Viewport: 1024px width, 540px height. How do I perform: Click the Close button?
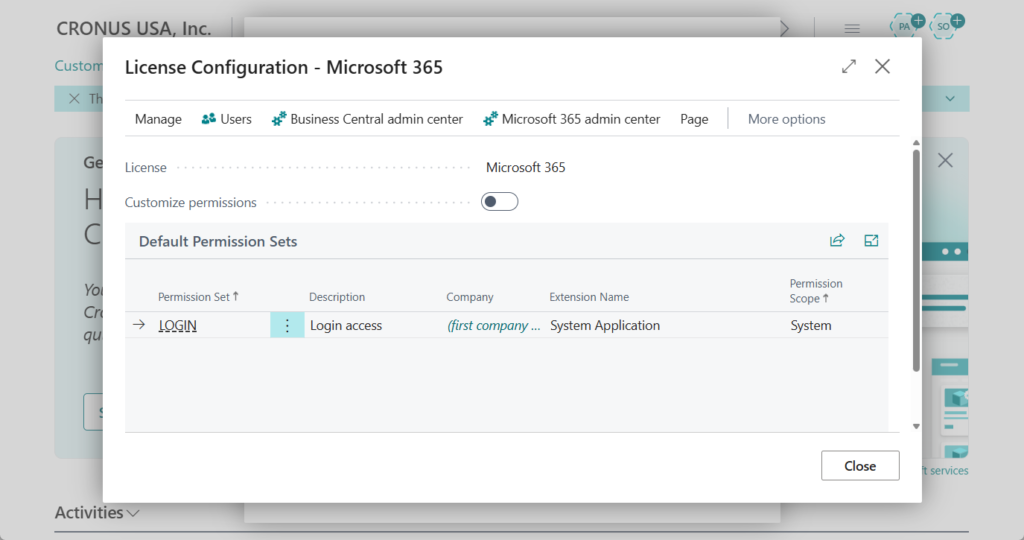859,466
